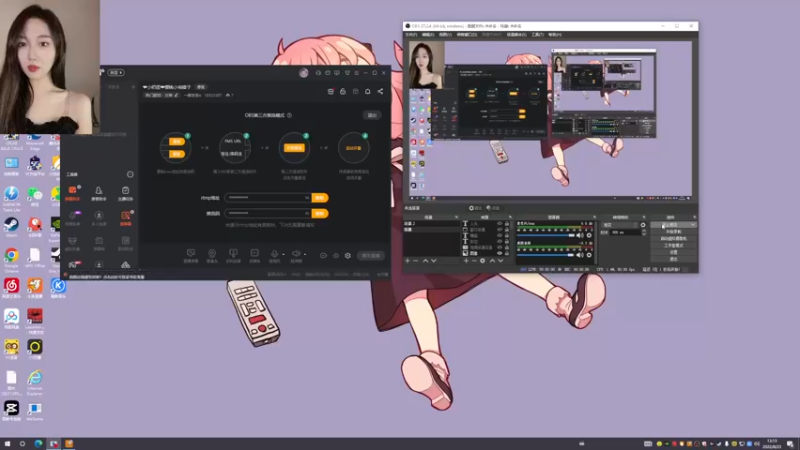The height and width of the screenshot is (450, 800).
Task: Open the Tools menu in OBS
Action: (x=537, y=35)
